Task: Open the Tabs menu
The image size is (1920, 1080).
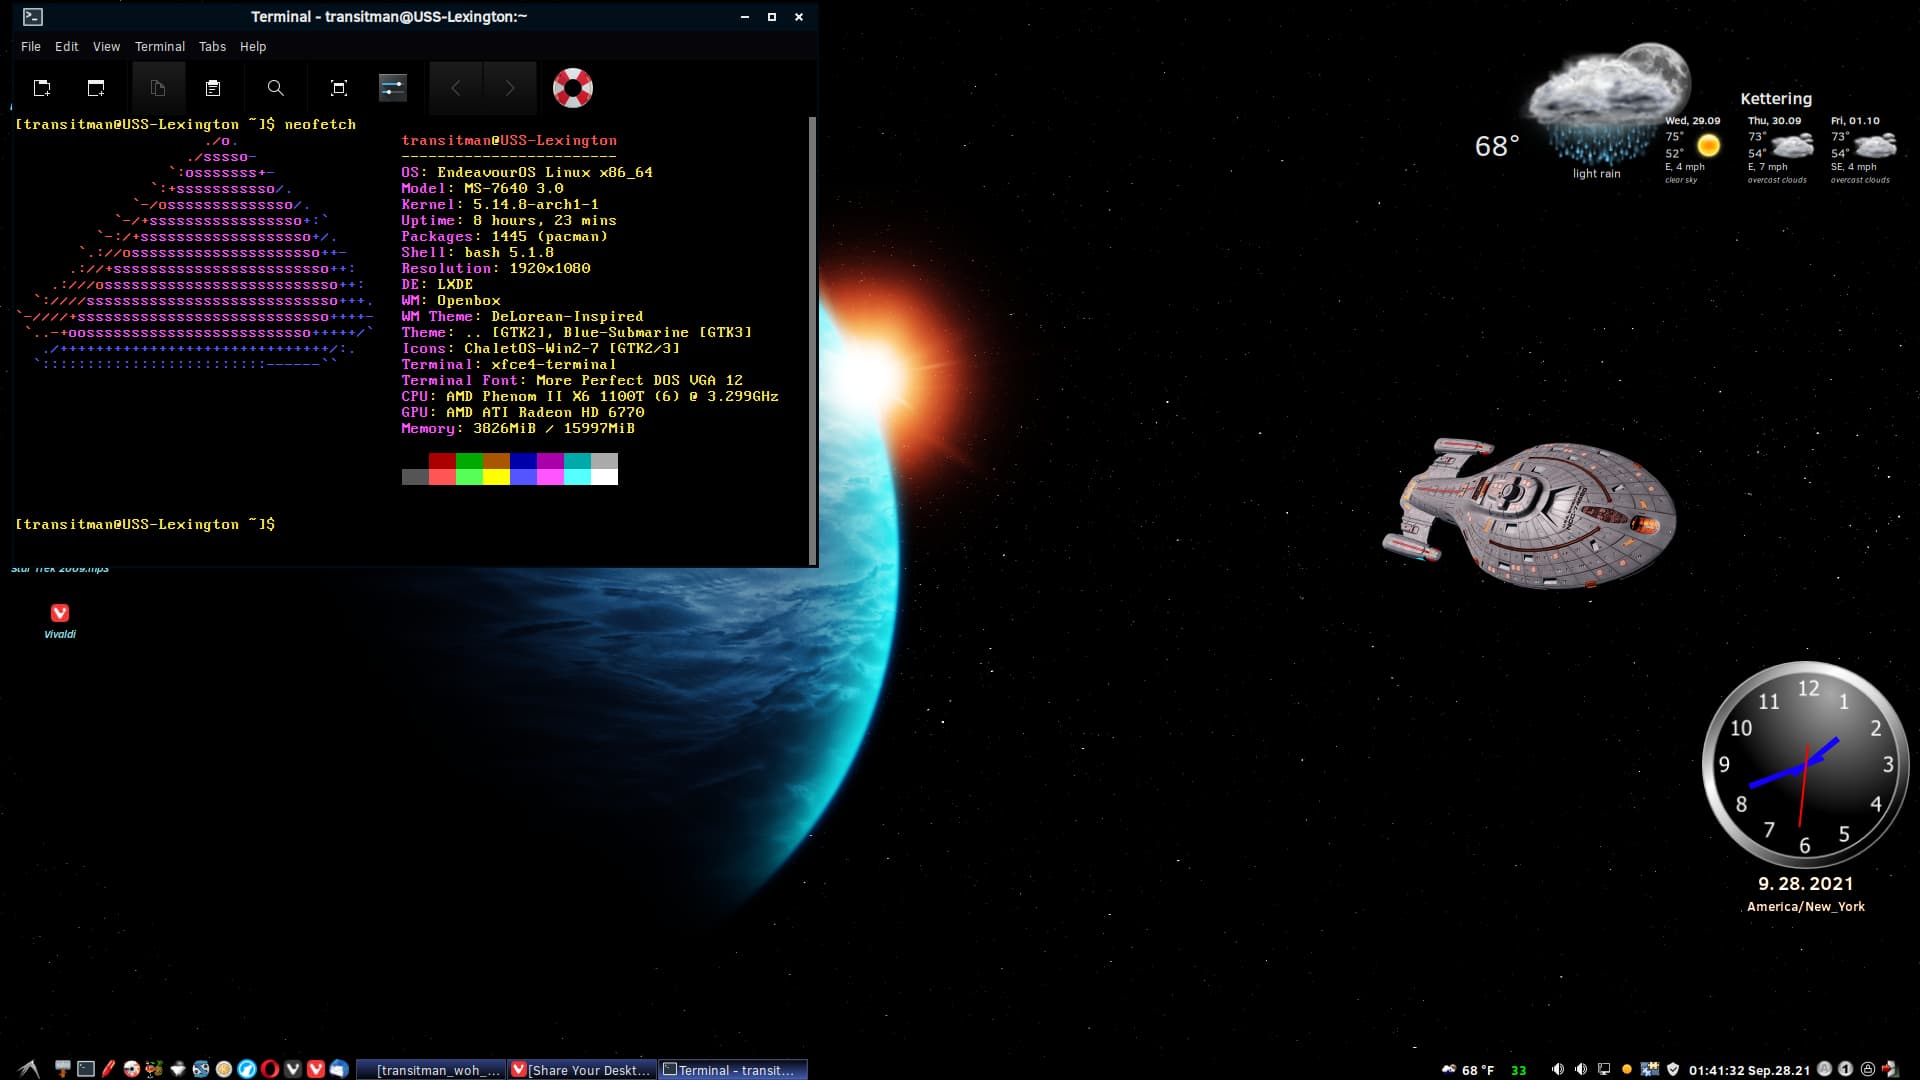Action: [212, 47]
